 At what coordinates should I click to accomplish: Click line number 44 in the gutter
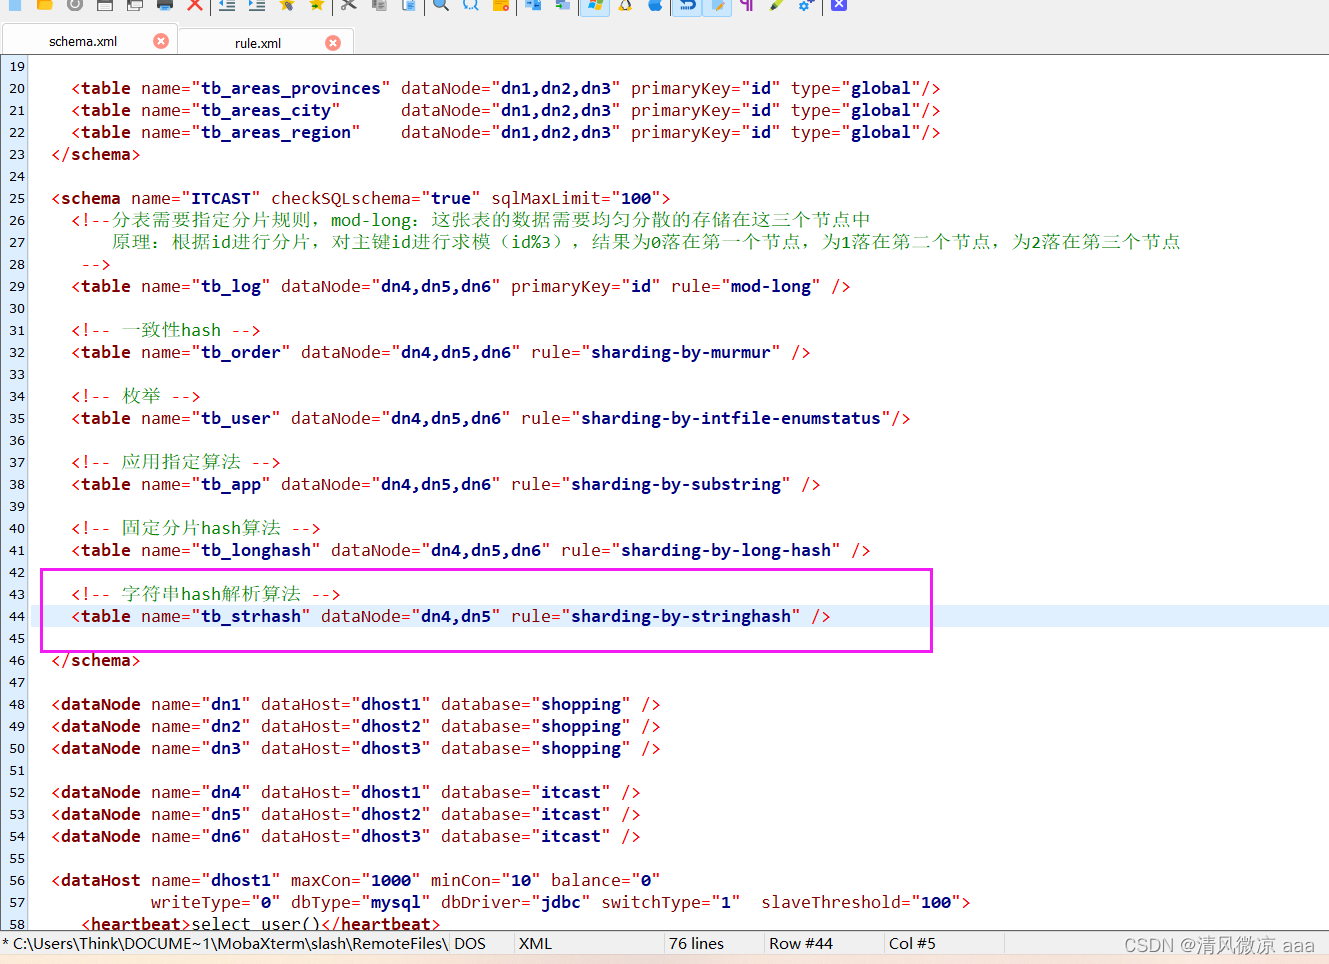pos(17,616)
